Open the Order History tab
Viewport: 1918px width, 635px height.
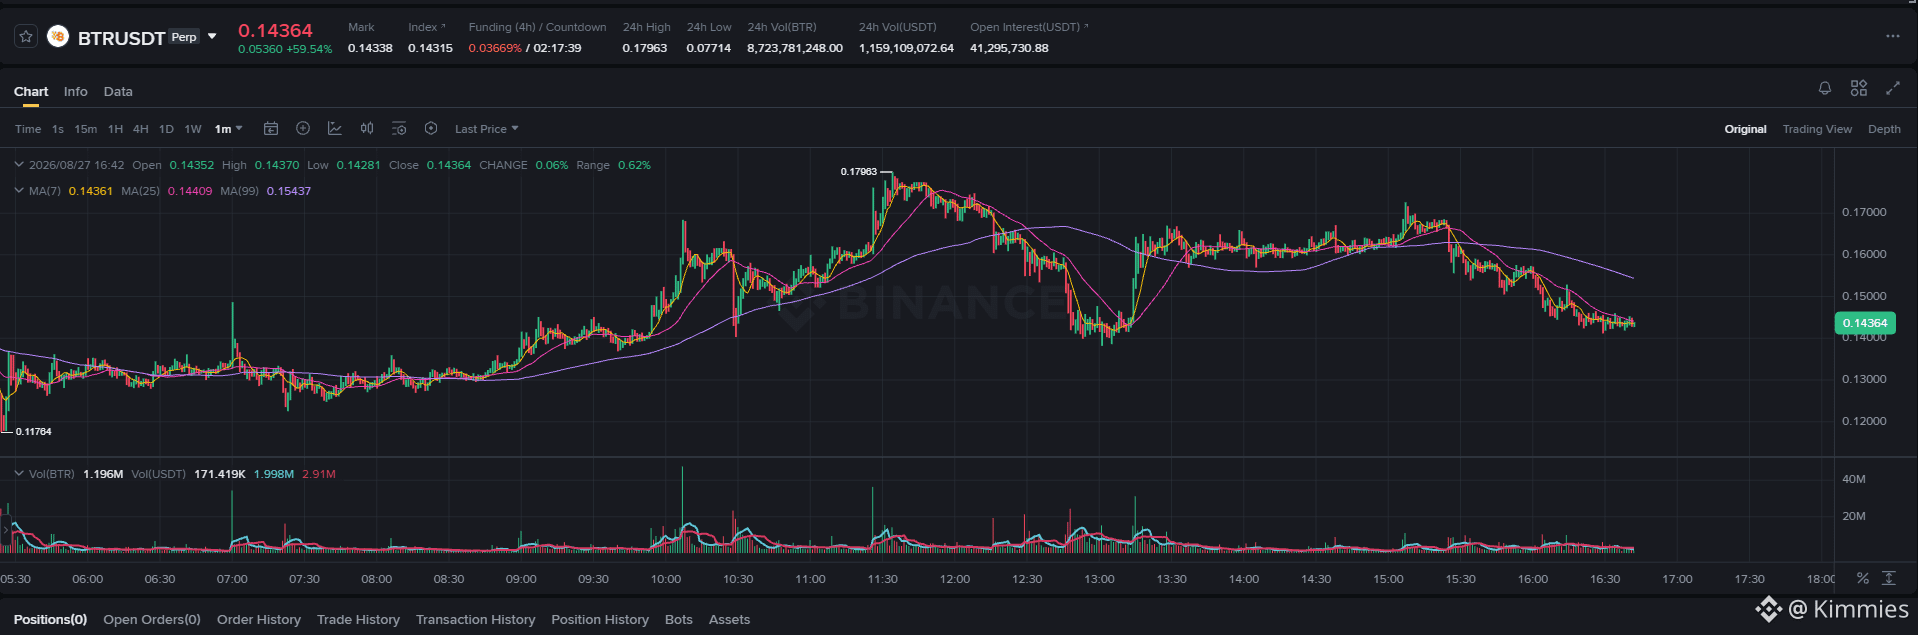[259, 620]
